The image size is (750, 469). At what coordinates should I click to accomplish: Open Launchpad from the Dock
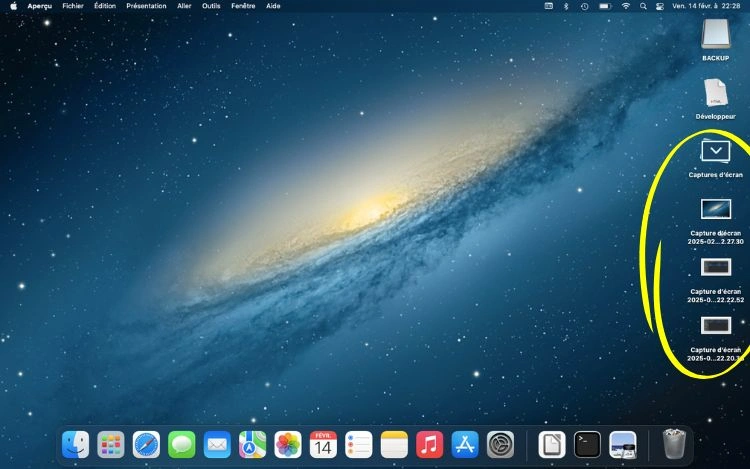[x=111, y=444]
